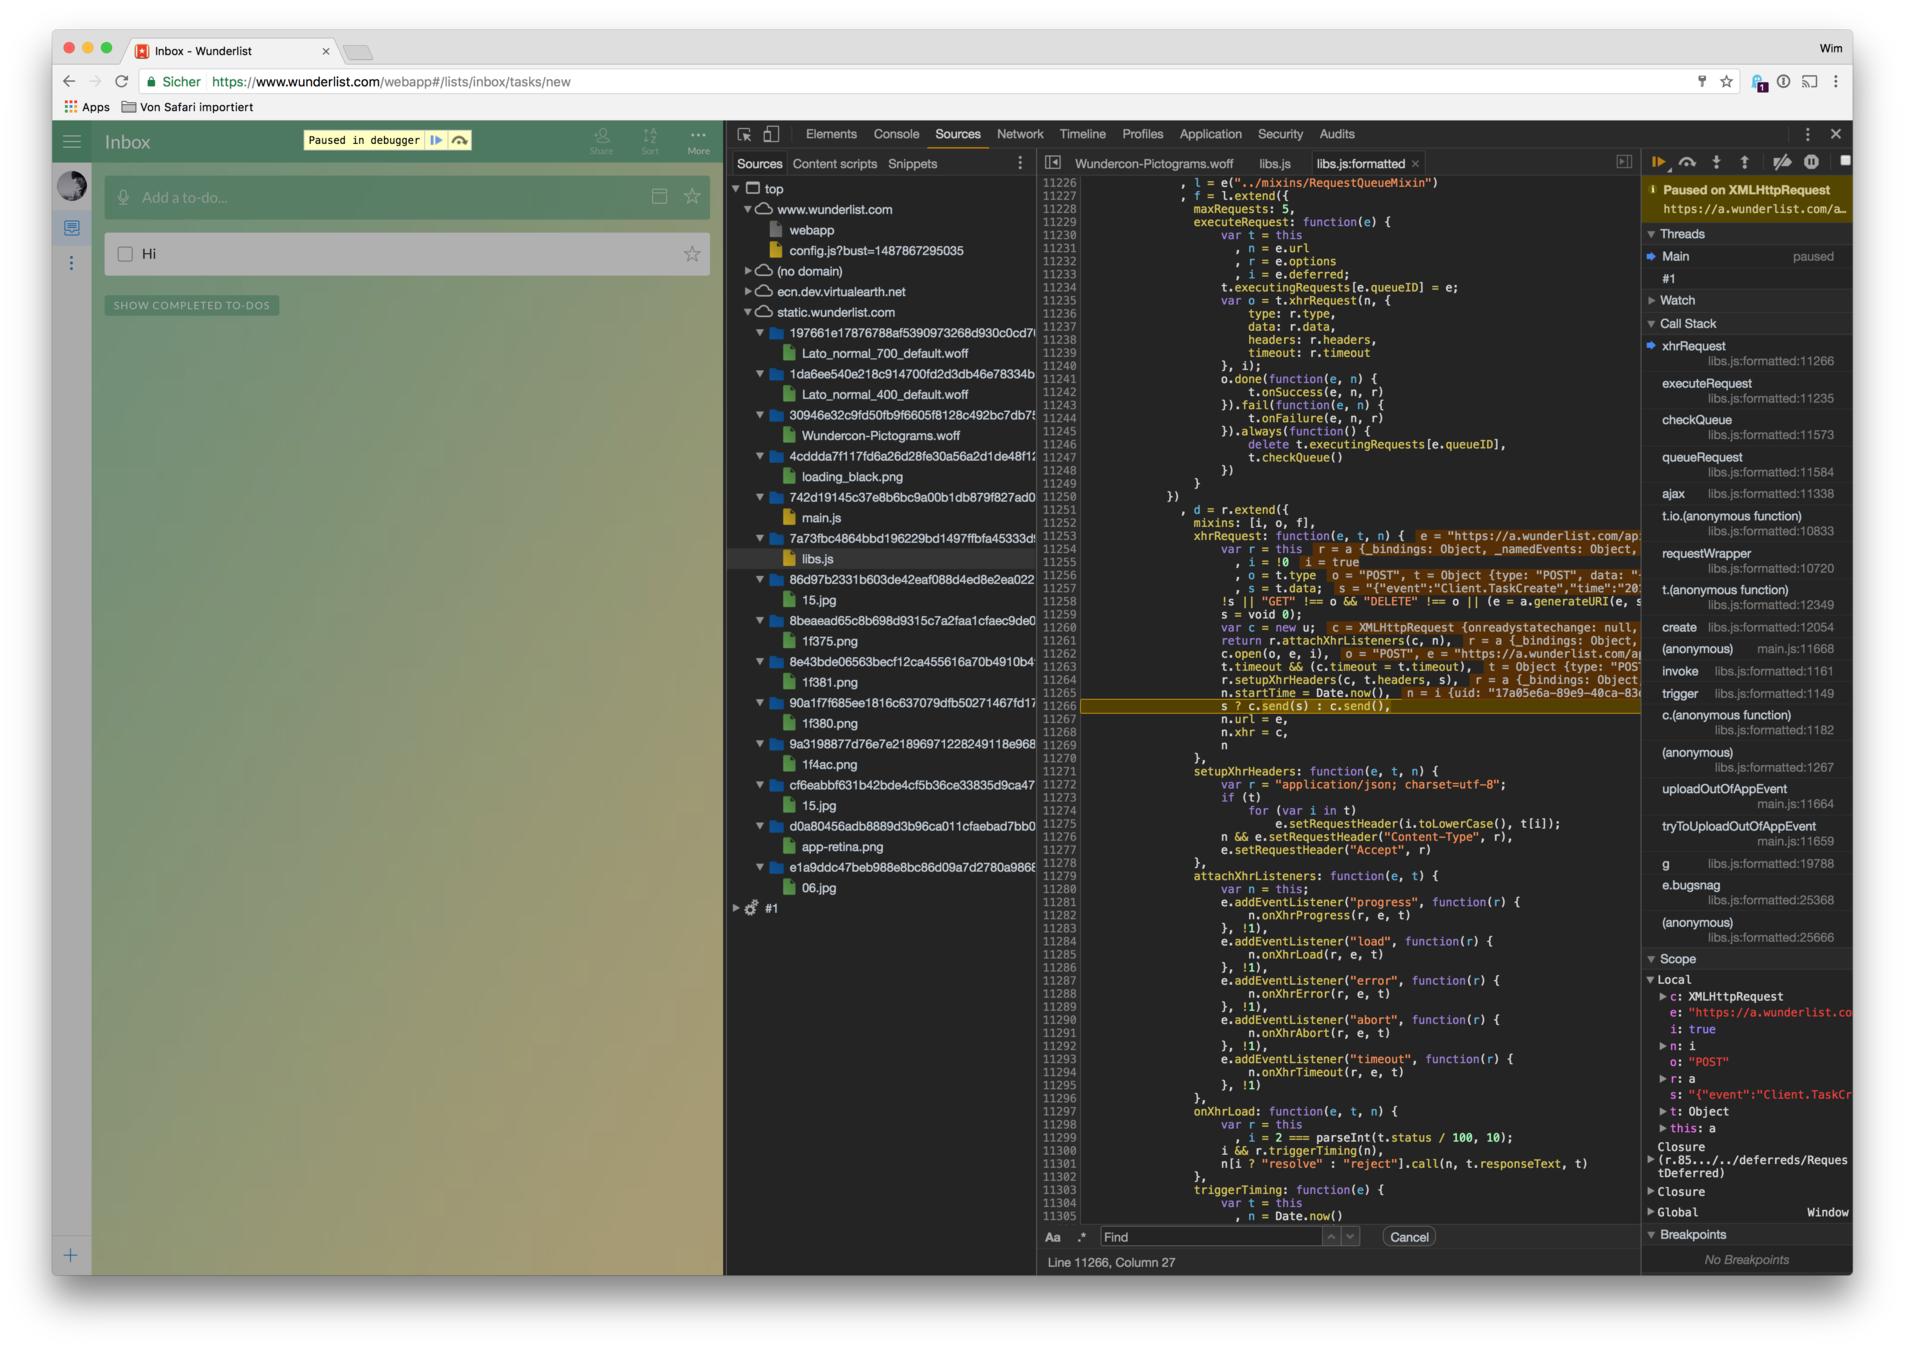The image size is (1905, 1350).
Task: Bookmark this page with the star icon
Action: (x=1726, y=82)
